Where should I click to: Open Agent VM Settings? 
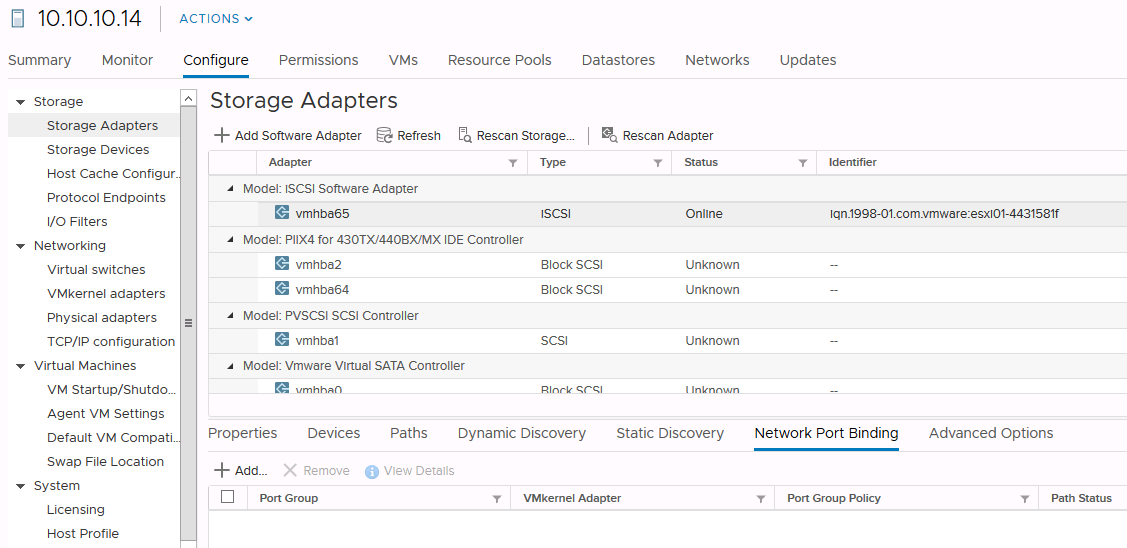(x=106, y=414)
